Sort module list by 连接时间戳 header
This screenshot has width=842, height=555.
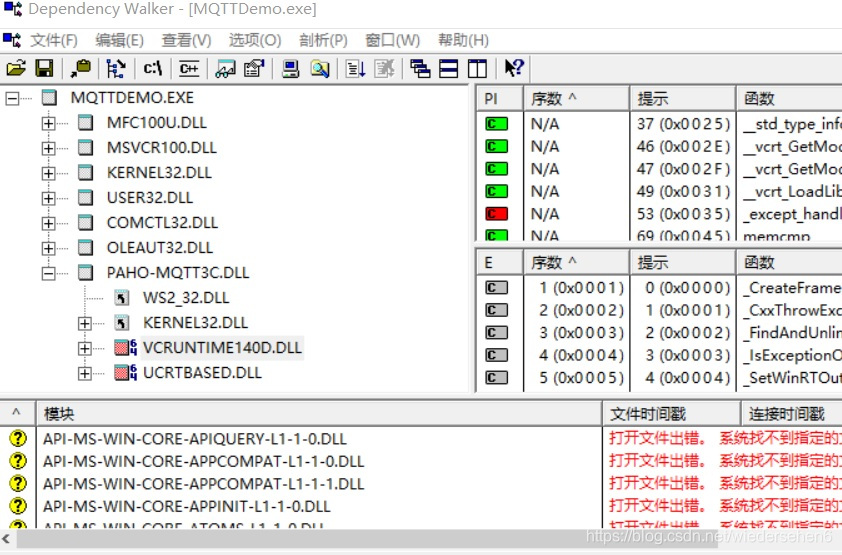pos(792,414)
